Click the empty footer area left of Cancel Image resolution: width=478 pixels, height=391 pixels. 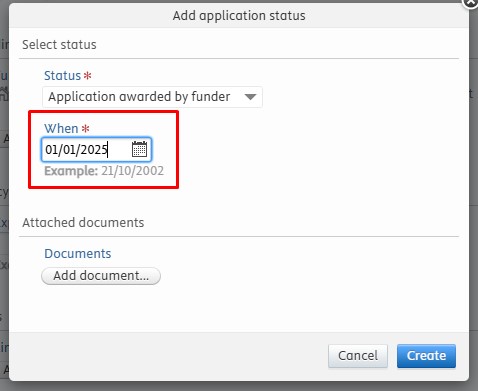click(168, 356)
